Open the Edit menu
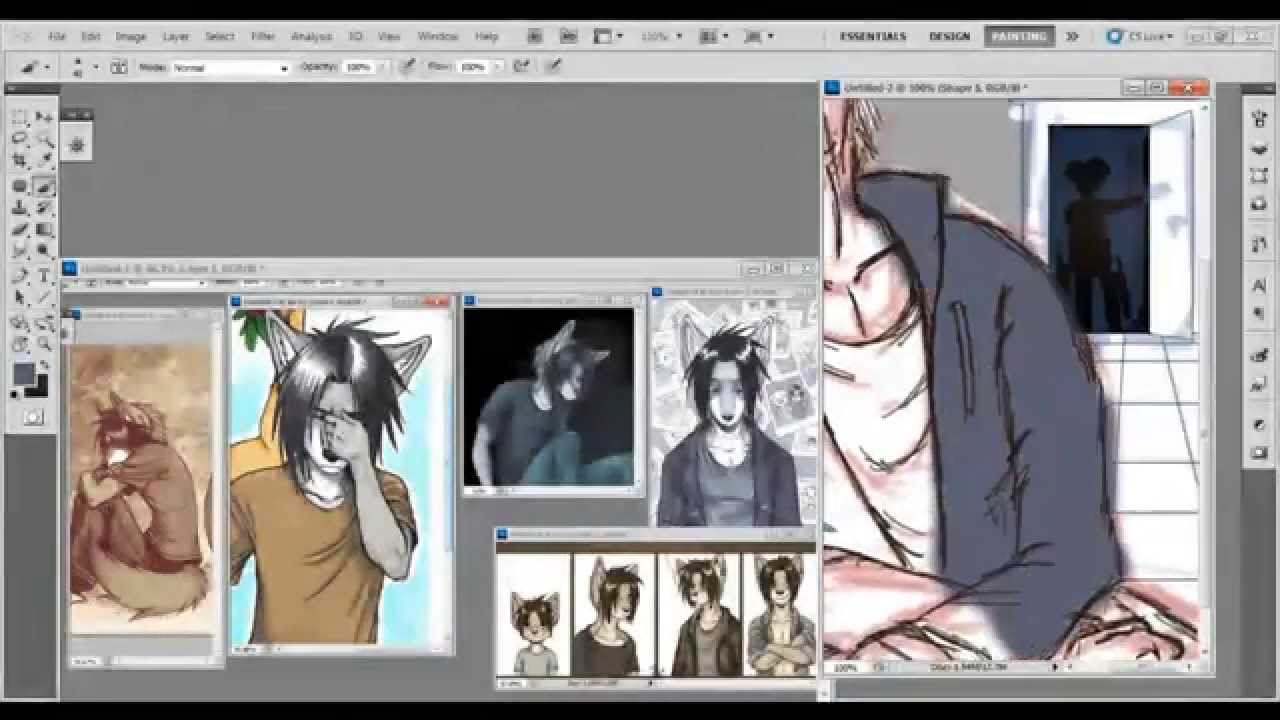1280x720 pixels. coord(91,36)
